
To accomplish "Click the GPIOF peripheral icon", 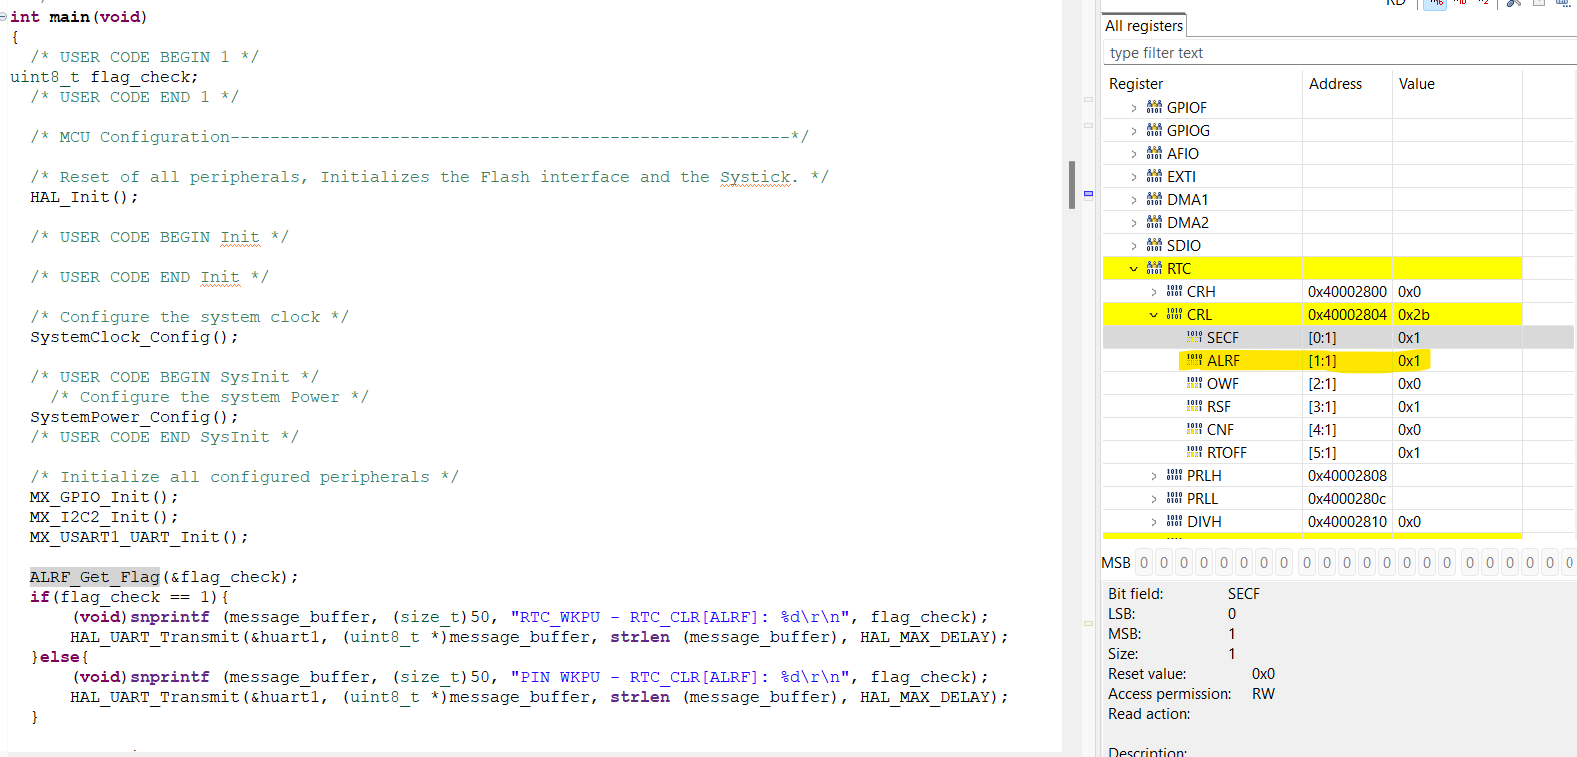I will pos(1154,107).
